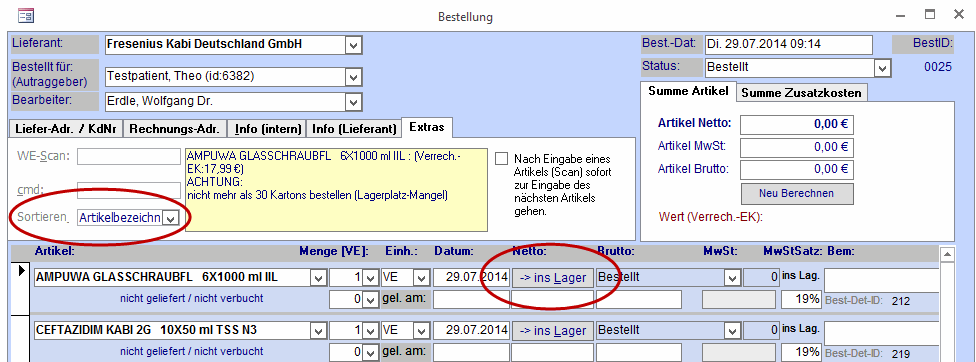Viewport: 976px width, 362px height.
Task: Open delivered quantity dropdown under CEFTAZIDIM row
Action: click(370, 352)
